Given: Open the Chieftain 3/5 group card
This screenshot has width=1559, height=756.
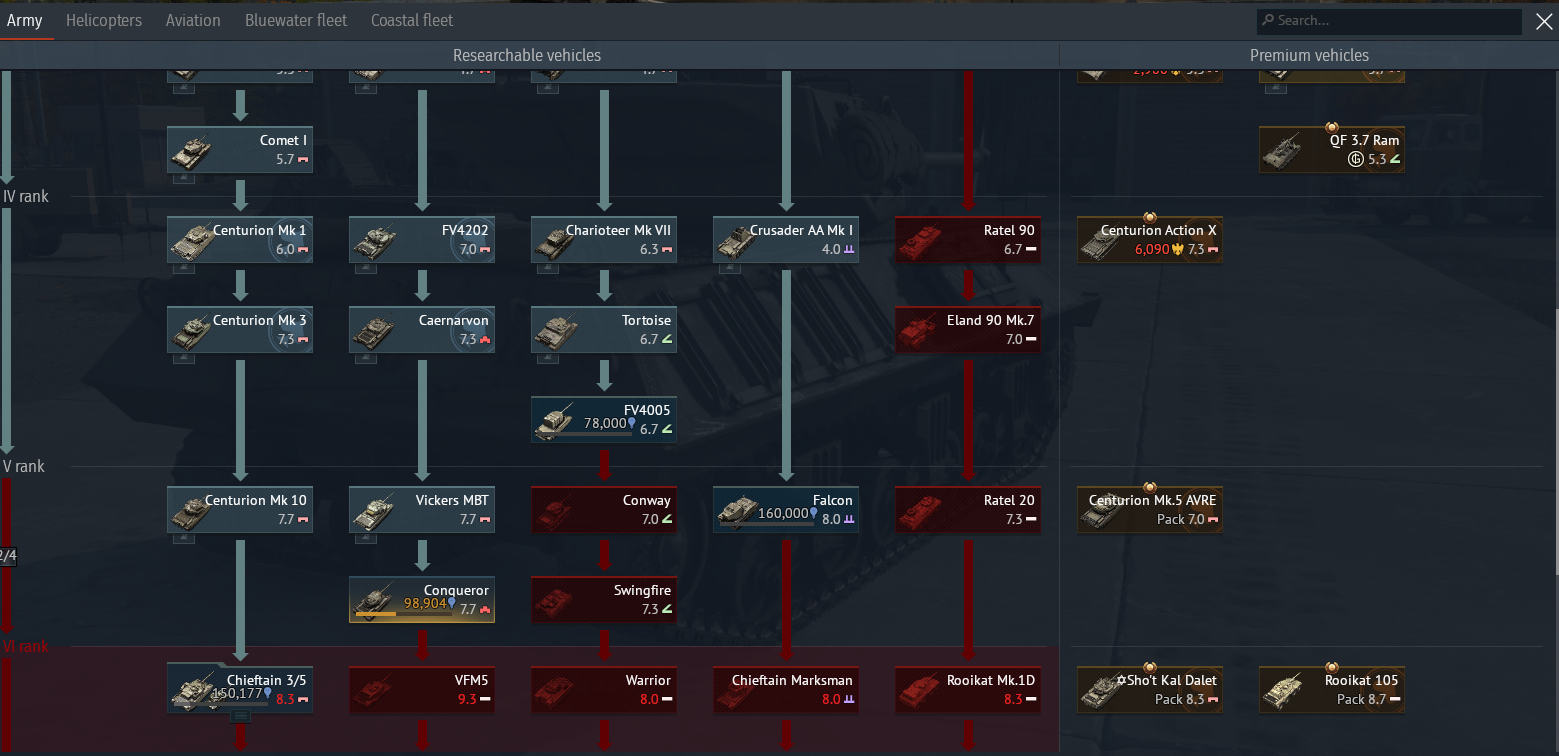Looking at the screenshot, I should coord(240,688).
